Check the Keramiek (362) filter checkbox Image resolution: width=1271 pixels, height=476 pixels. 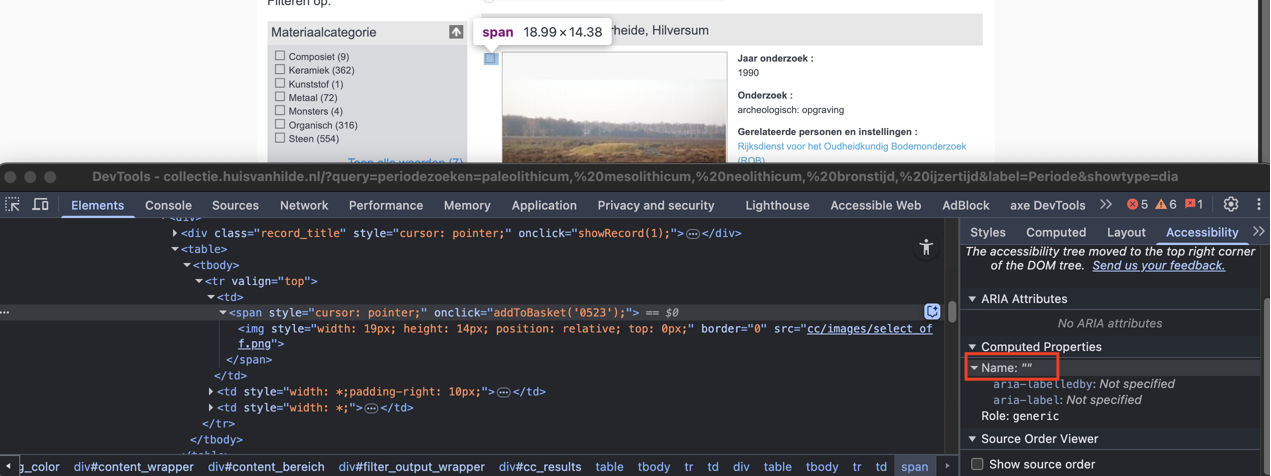coord(280,70)
